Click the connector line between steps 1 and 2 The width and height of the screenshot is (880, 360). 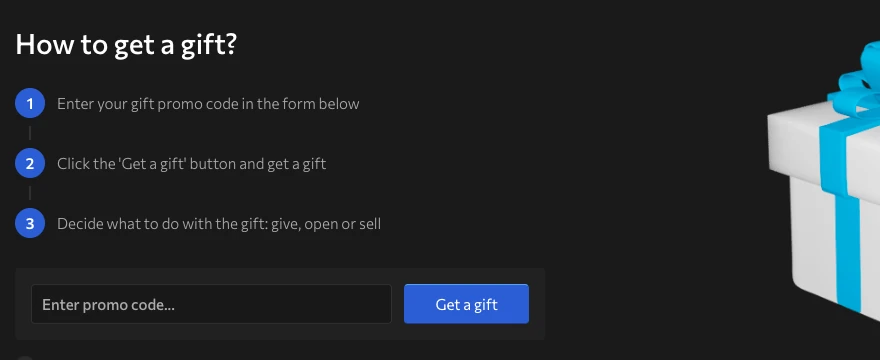click(x=30, y=133)
